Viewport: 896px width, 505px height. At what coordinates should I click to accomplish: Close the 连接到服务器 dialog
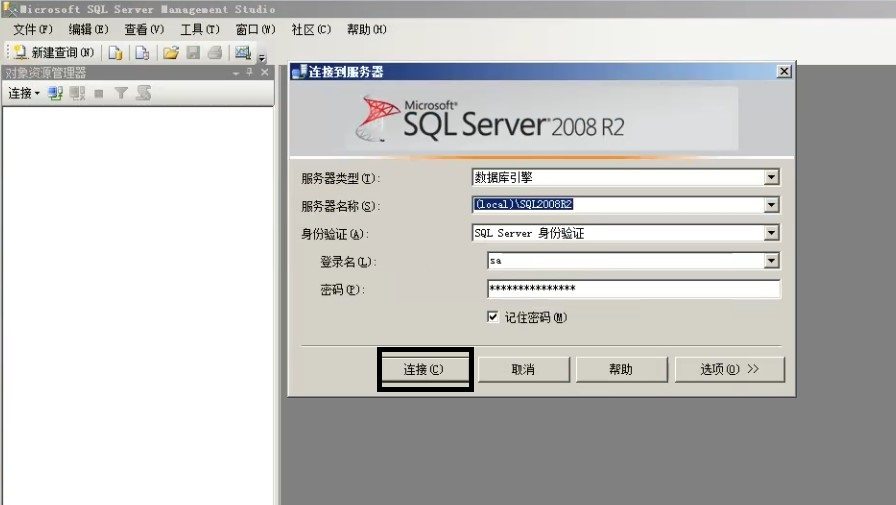(x=784, y=71)
